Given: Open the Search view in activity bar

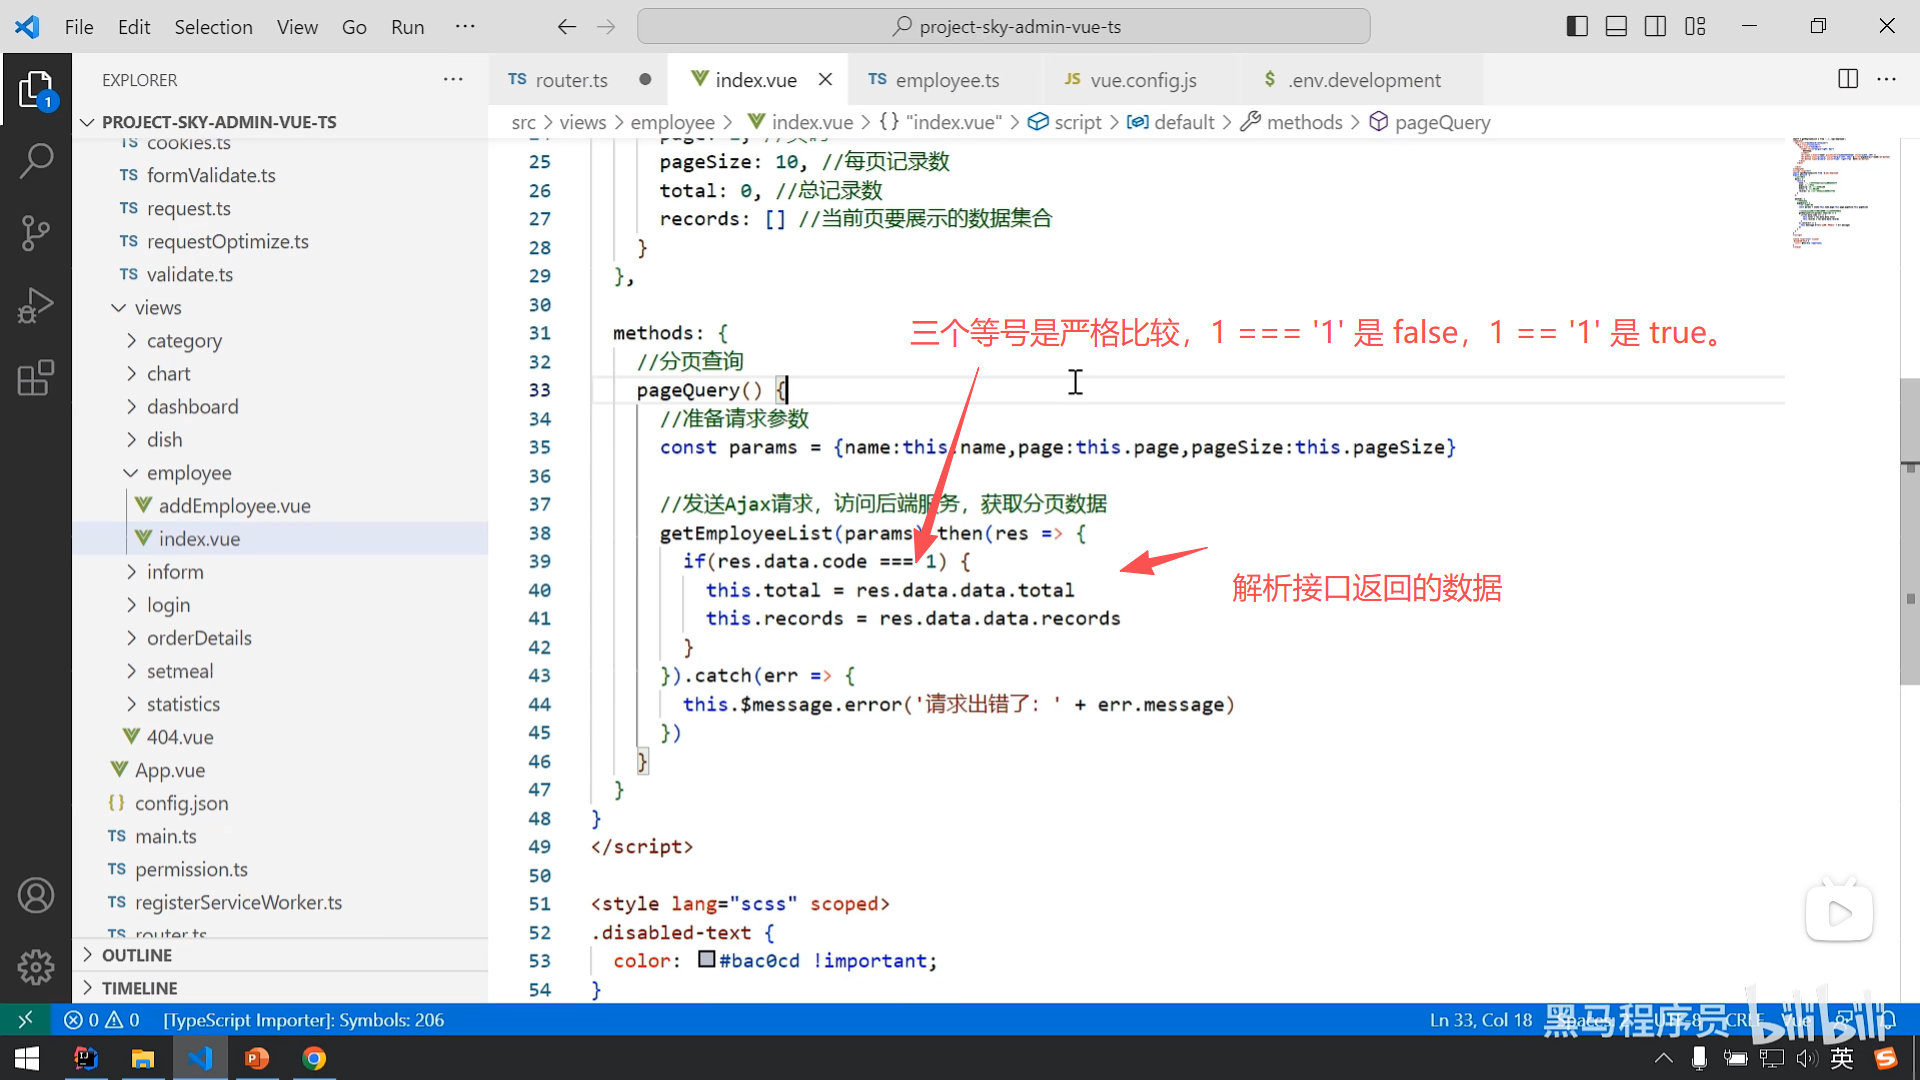Looking at the screenshot, I should (x=36, y=160).
